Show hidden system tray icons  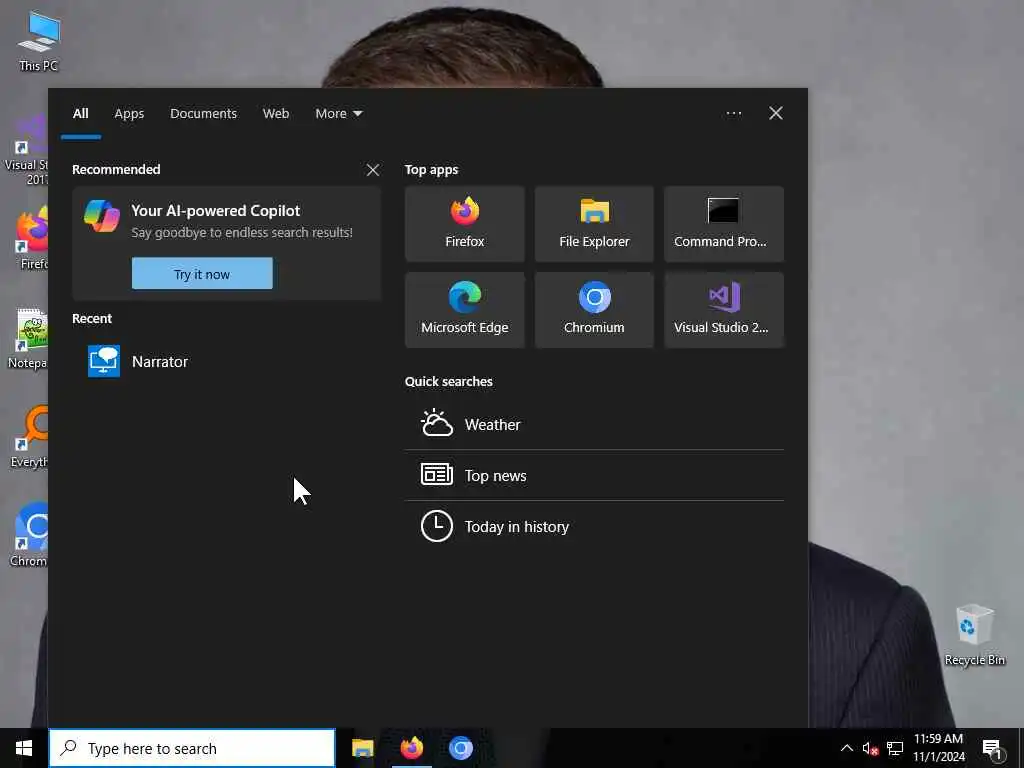(846, 748)
